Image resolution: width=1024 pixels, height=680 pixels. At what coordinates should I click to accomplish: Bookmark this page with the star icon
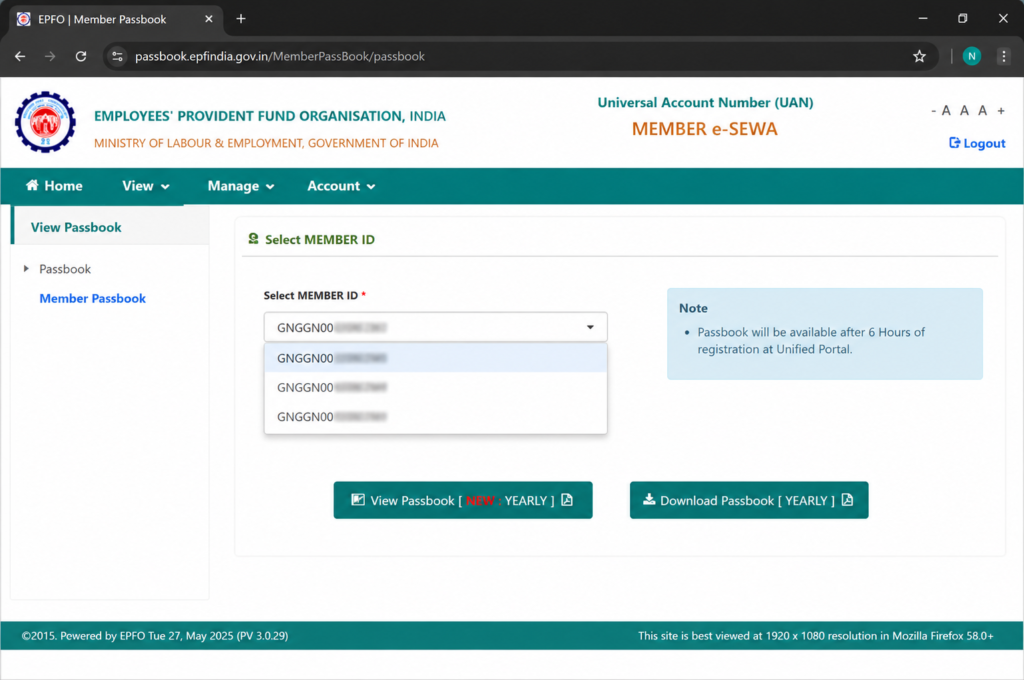(920, 56)
